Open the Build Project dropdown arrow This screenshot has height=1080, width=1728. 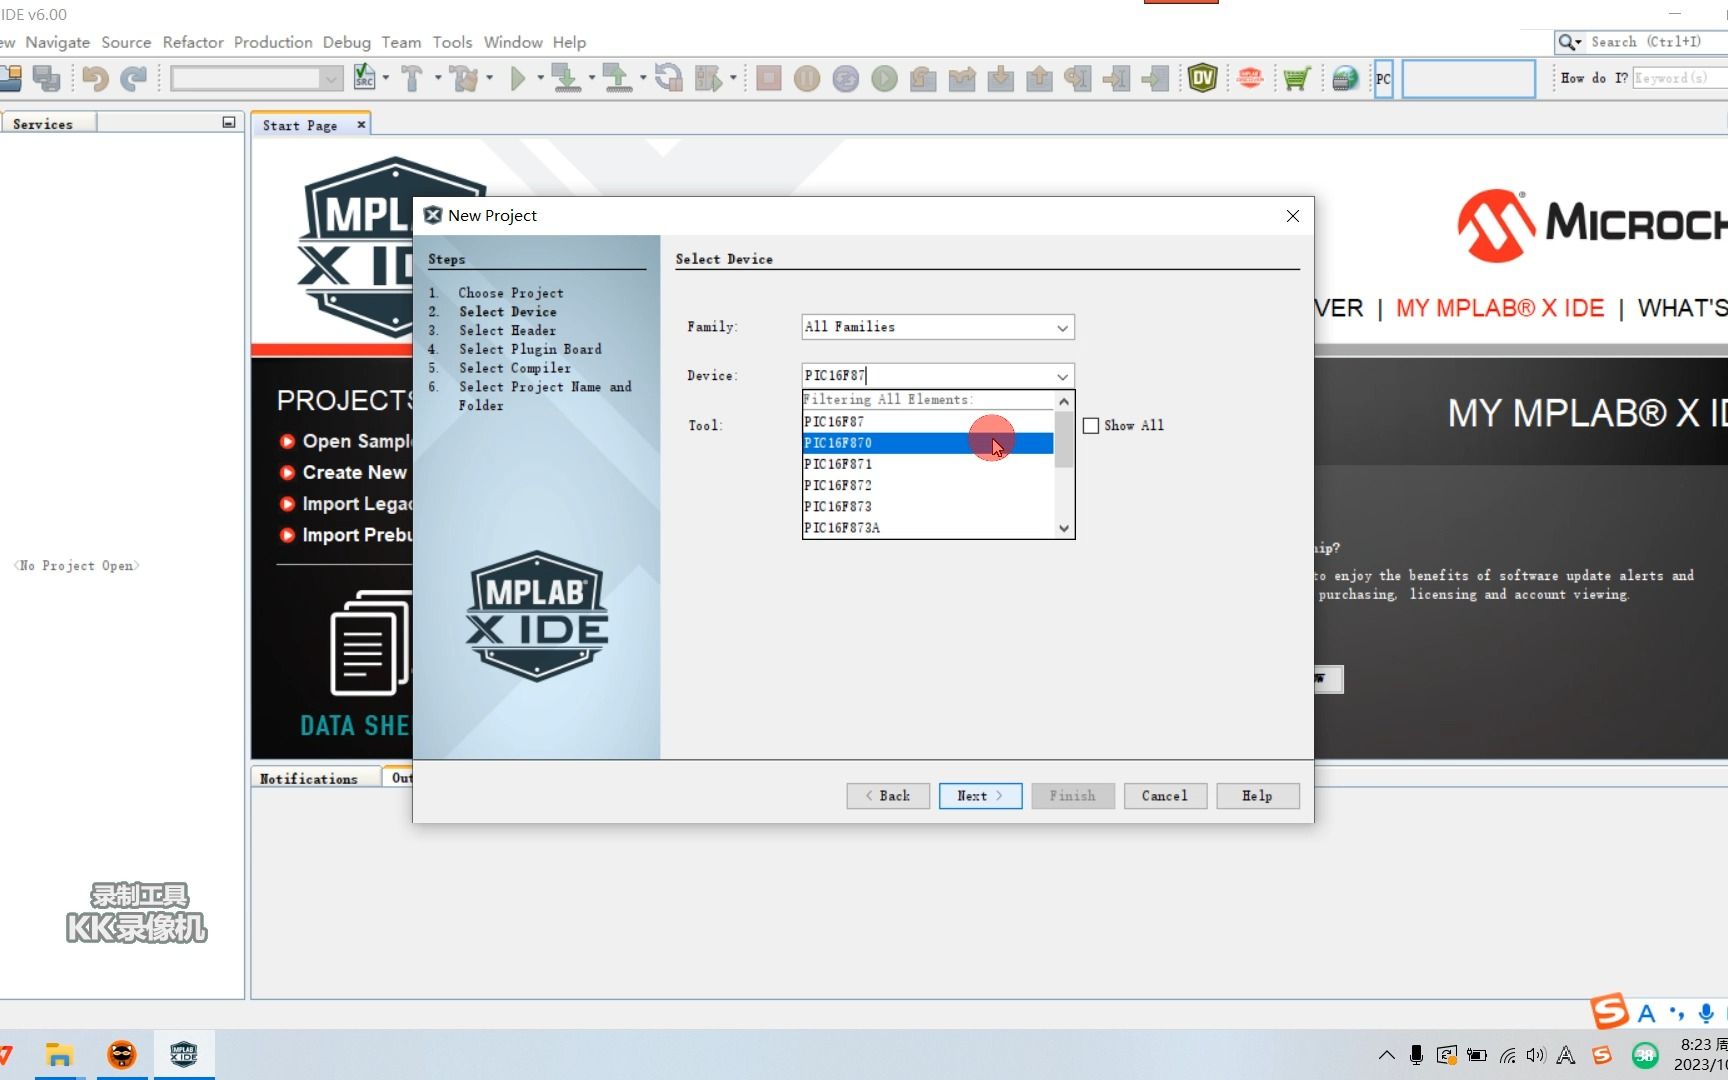437,78
